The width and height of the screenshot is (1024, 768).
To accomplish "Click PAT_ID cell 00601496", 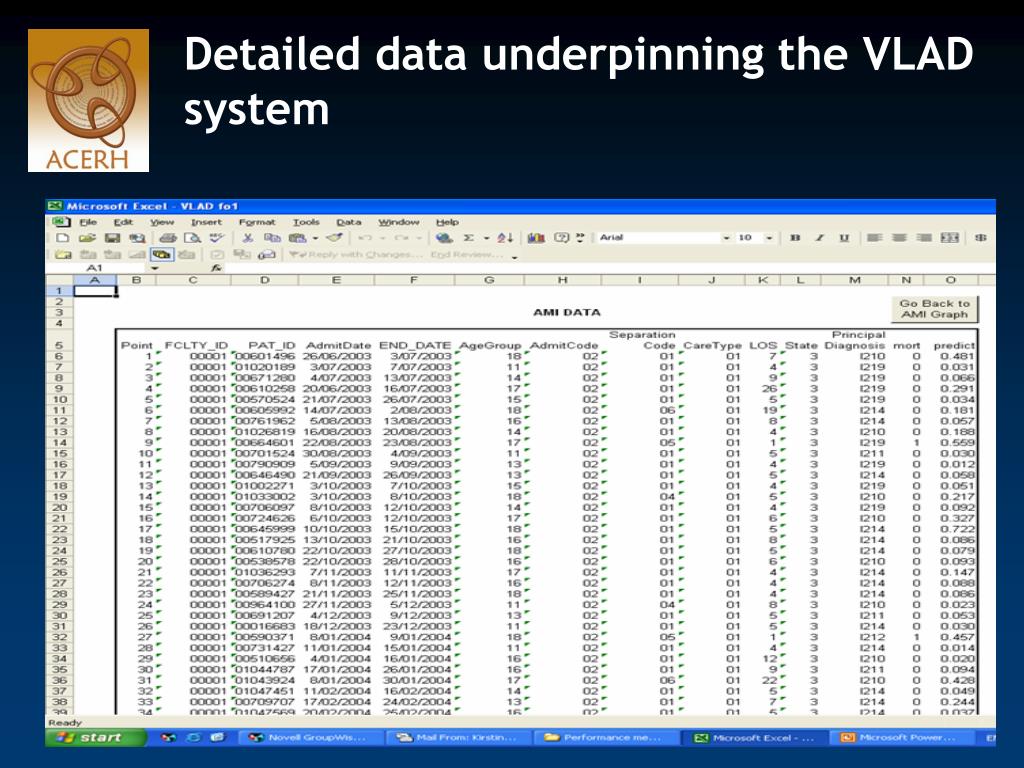I will point(265,357).
